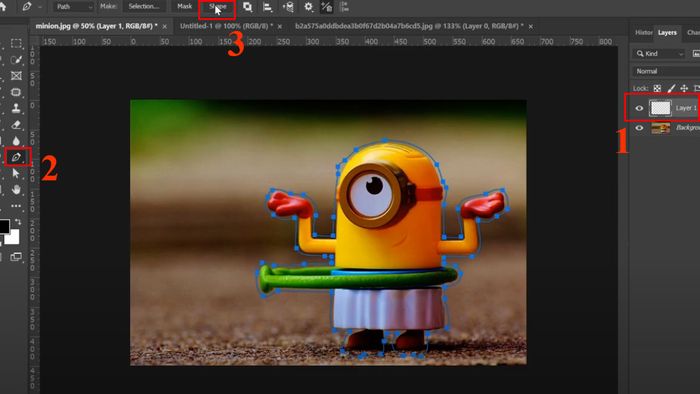Select the Blur droplet tool
This screenshot has width=700, height=394.
[x=16, y=141]
